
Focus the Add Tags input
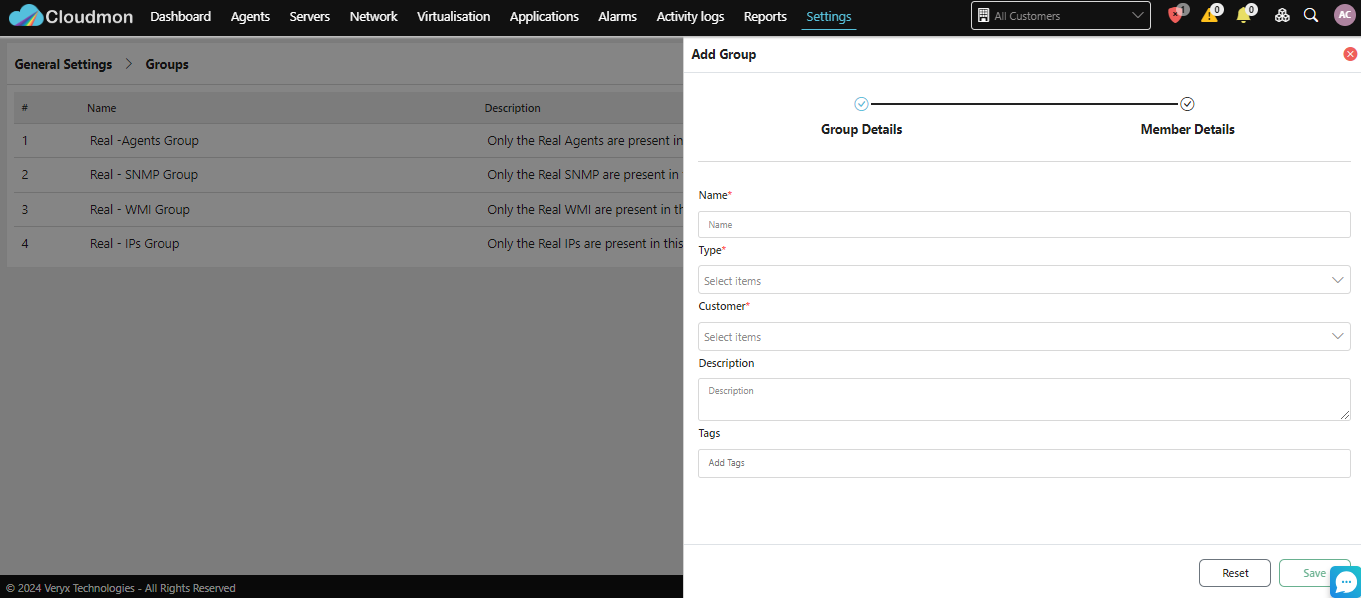tap(1024, 463)
